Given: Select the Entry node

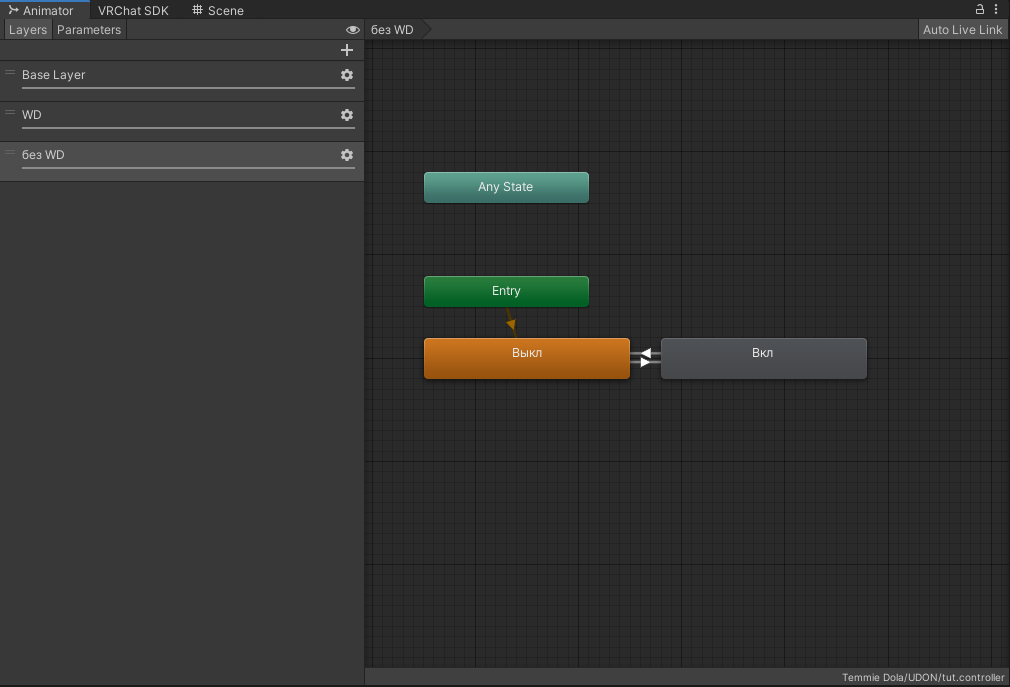Looking at the screenshot, I should coord(506,291).
